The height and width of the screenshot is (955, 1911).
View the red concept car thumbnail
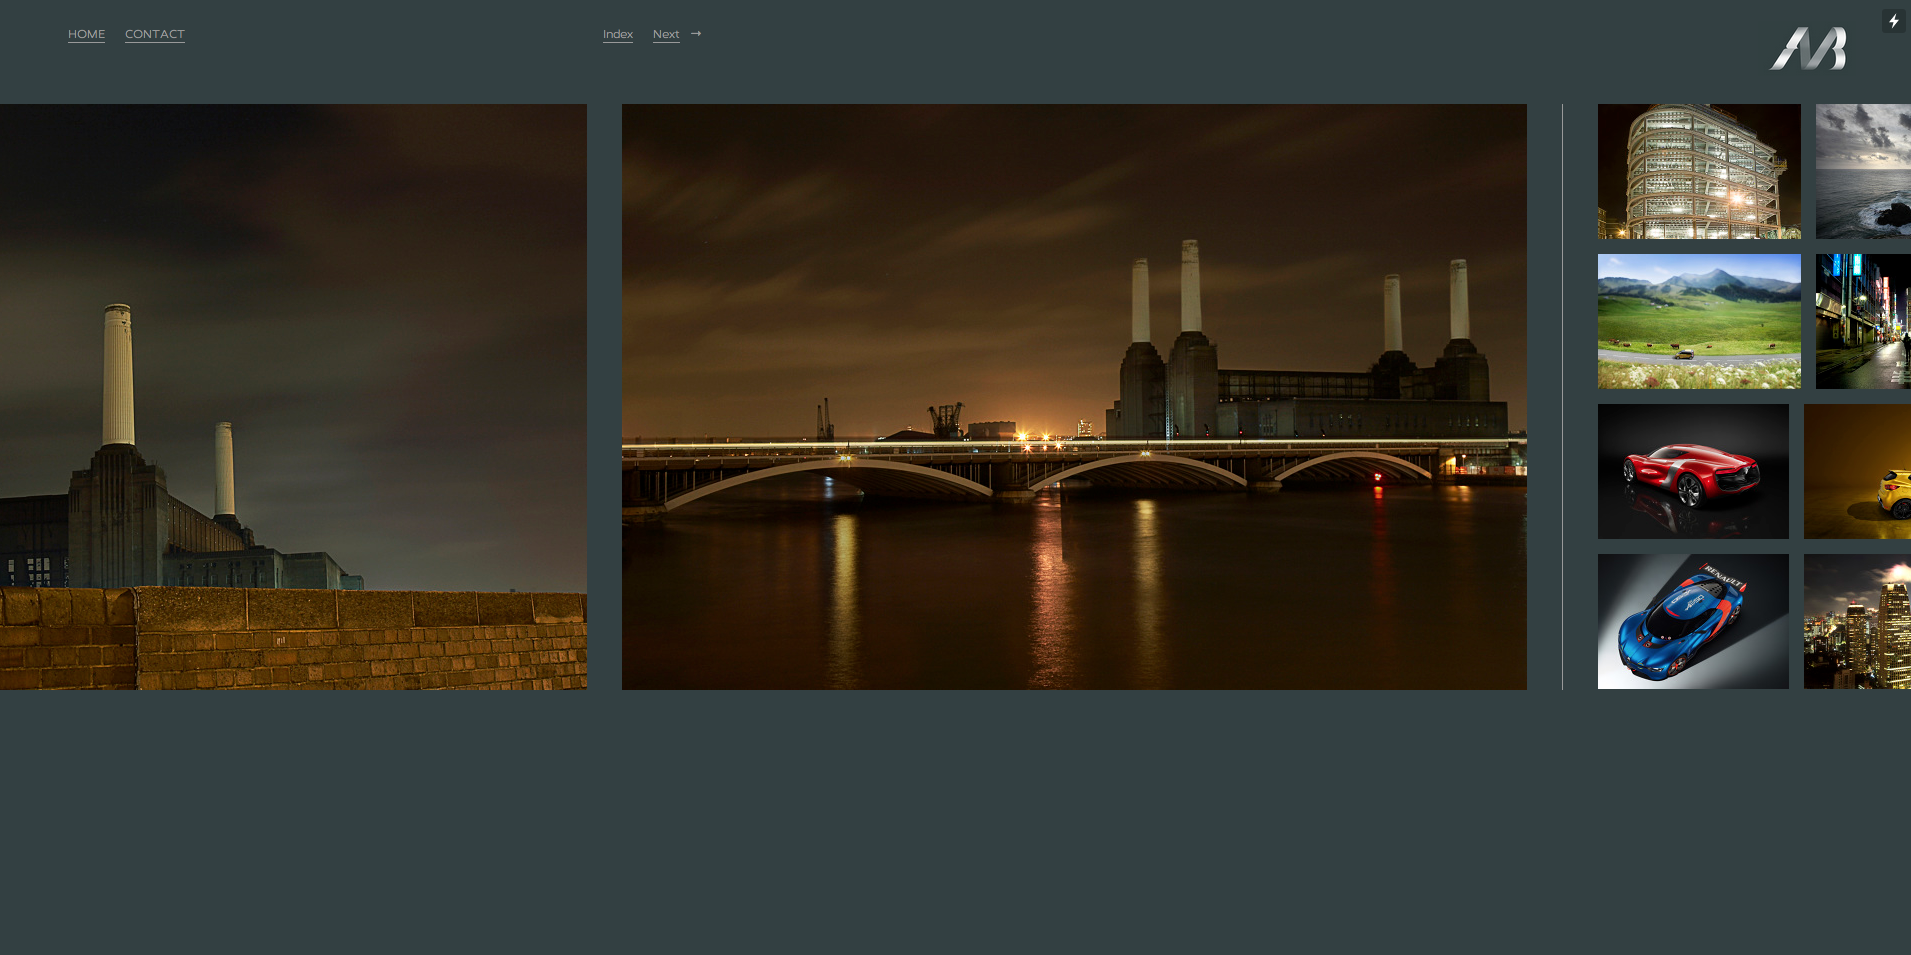(1692, 471)
